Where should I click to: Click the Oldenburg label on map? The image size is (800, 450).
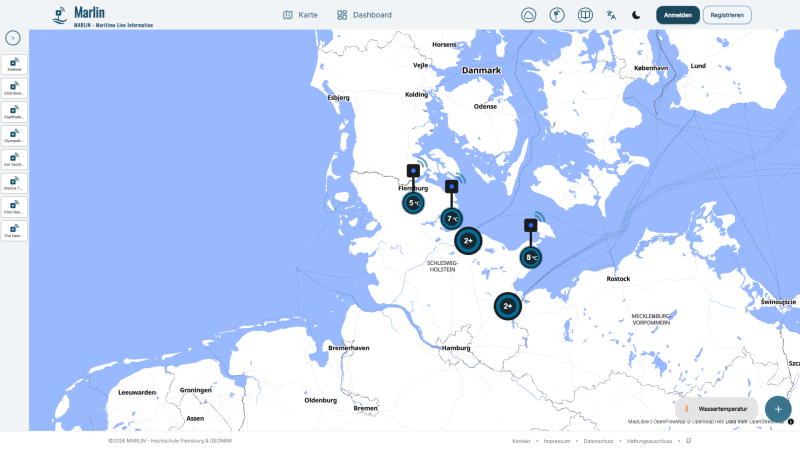coord(320,400)
